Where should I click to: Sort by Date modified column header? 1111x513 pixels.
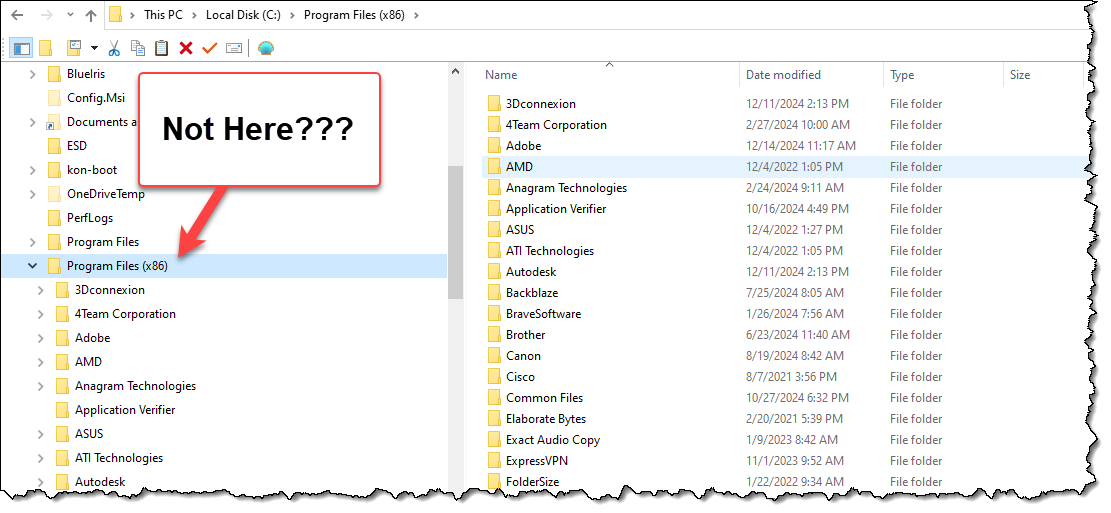pos(783,74)
